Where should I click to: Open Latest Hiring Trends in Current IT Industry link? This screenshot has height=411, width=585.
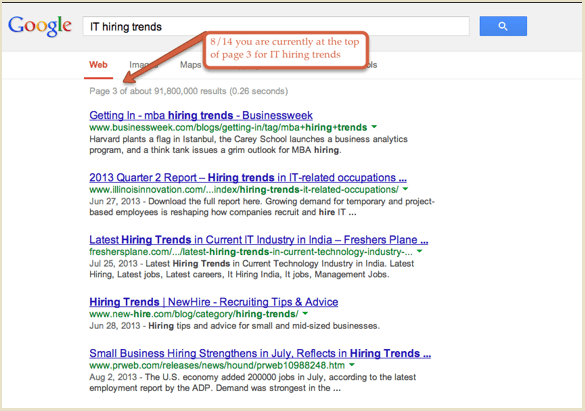259,239
